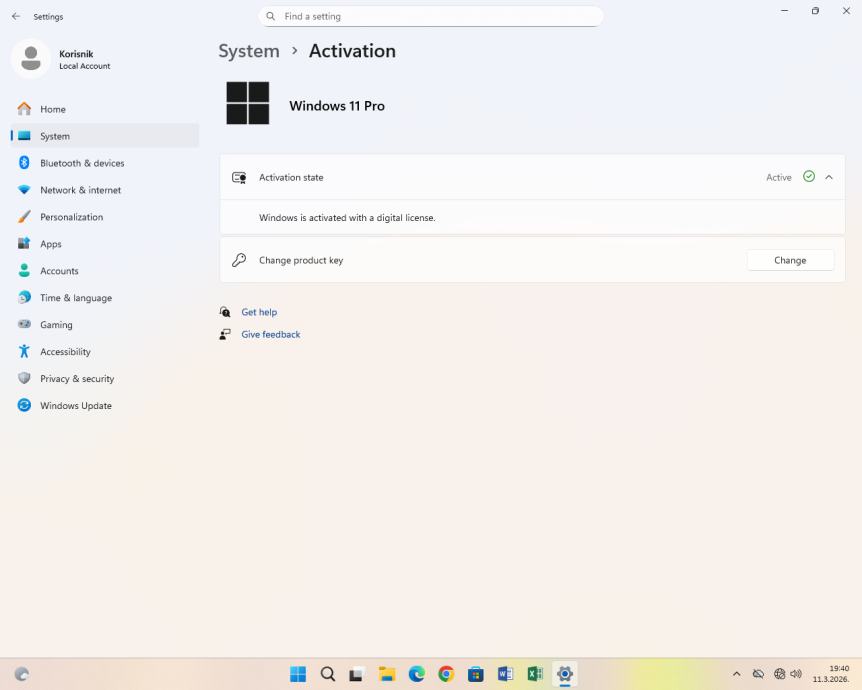
Task: Open Bluetooth & devices settings
Action: [104, 163]
